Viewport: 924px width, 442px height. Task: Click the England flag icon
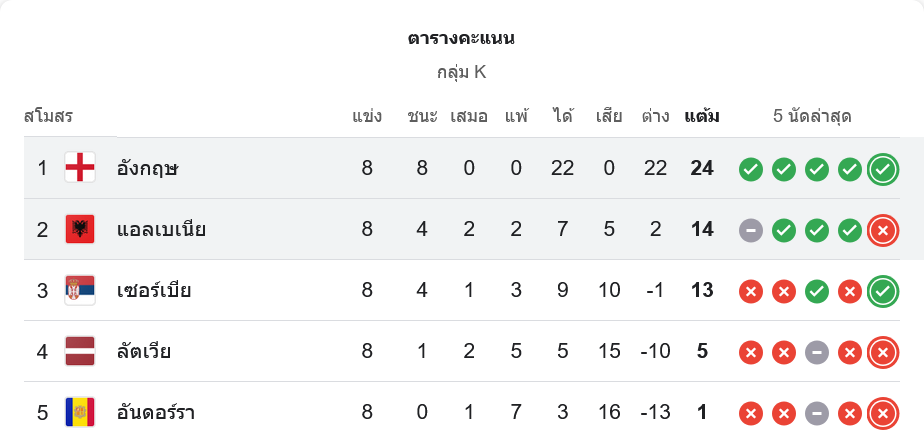click(x=80, y=168)
